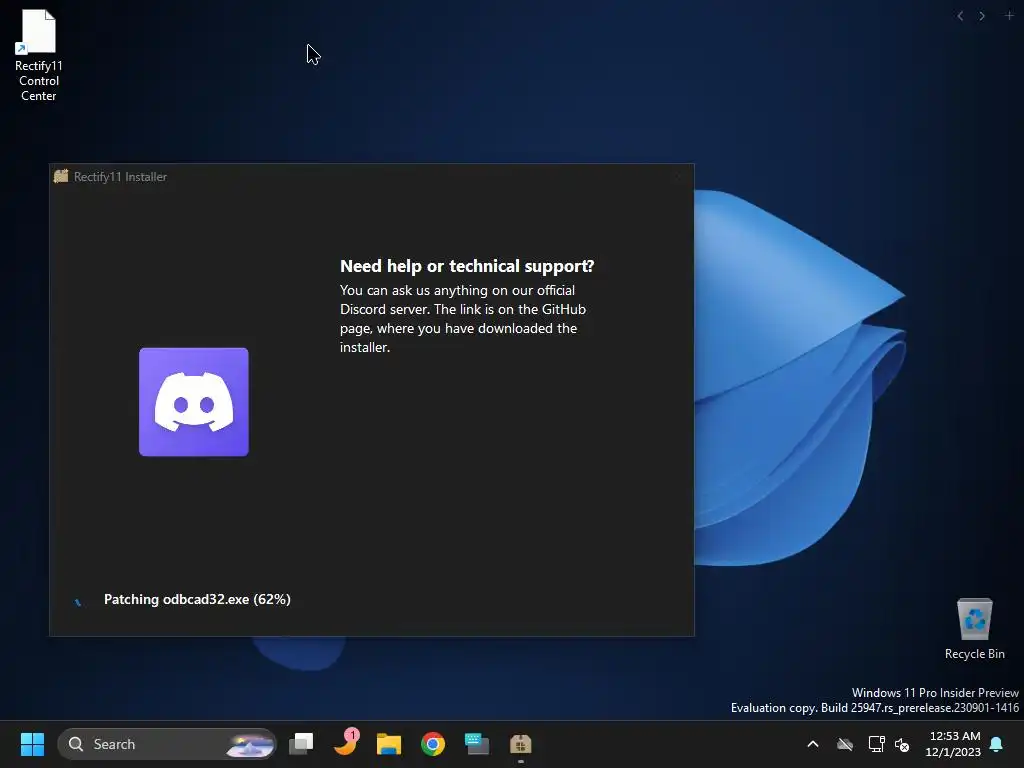Open File Explorer from the taskbar

click(389, 744)
